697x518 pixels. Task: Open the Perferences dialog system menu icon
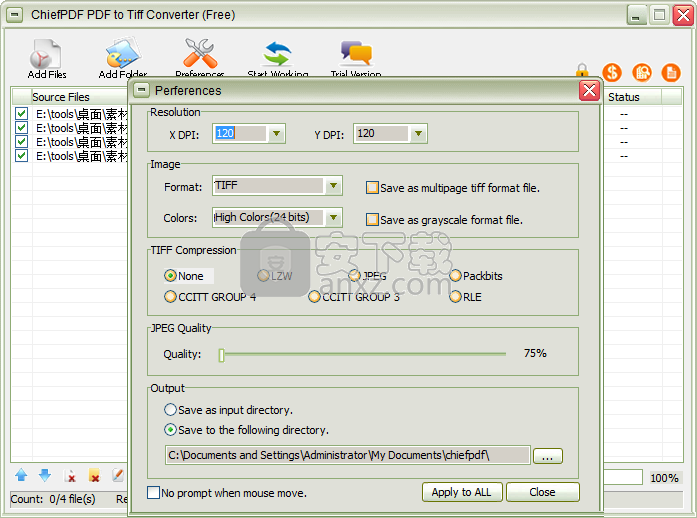click(x=142, y=90)
